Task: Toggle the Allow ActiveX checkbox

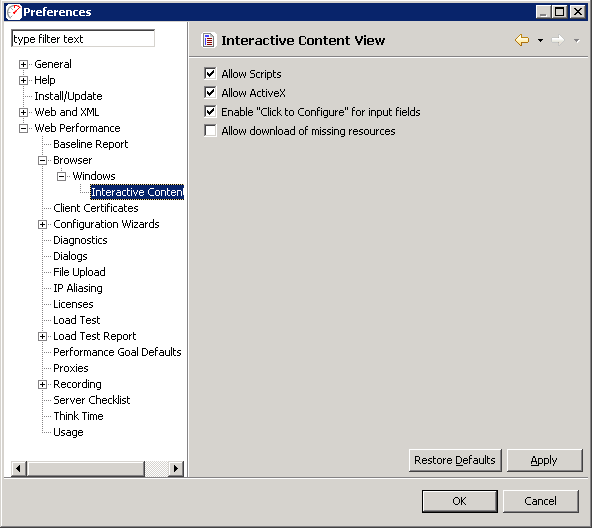Action: click(210, 93)
